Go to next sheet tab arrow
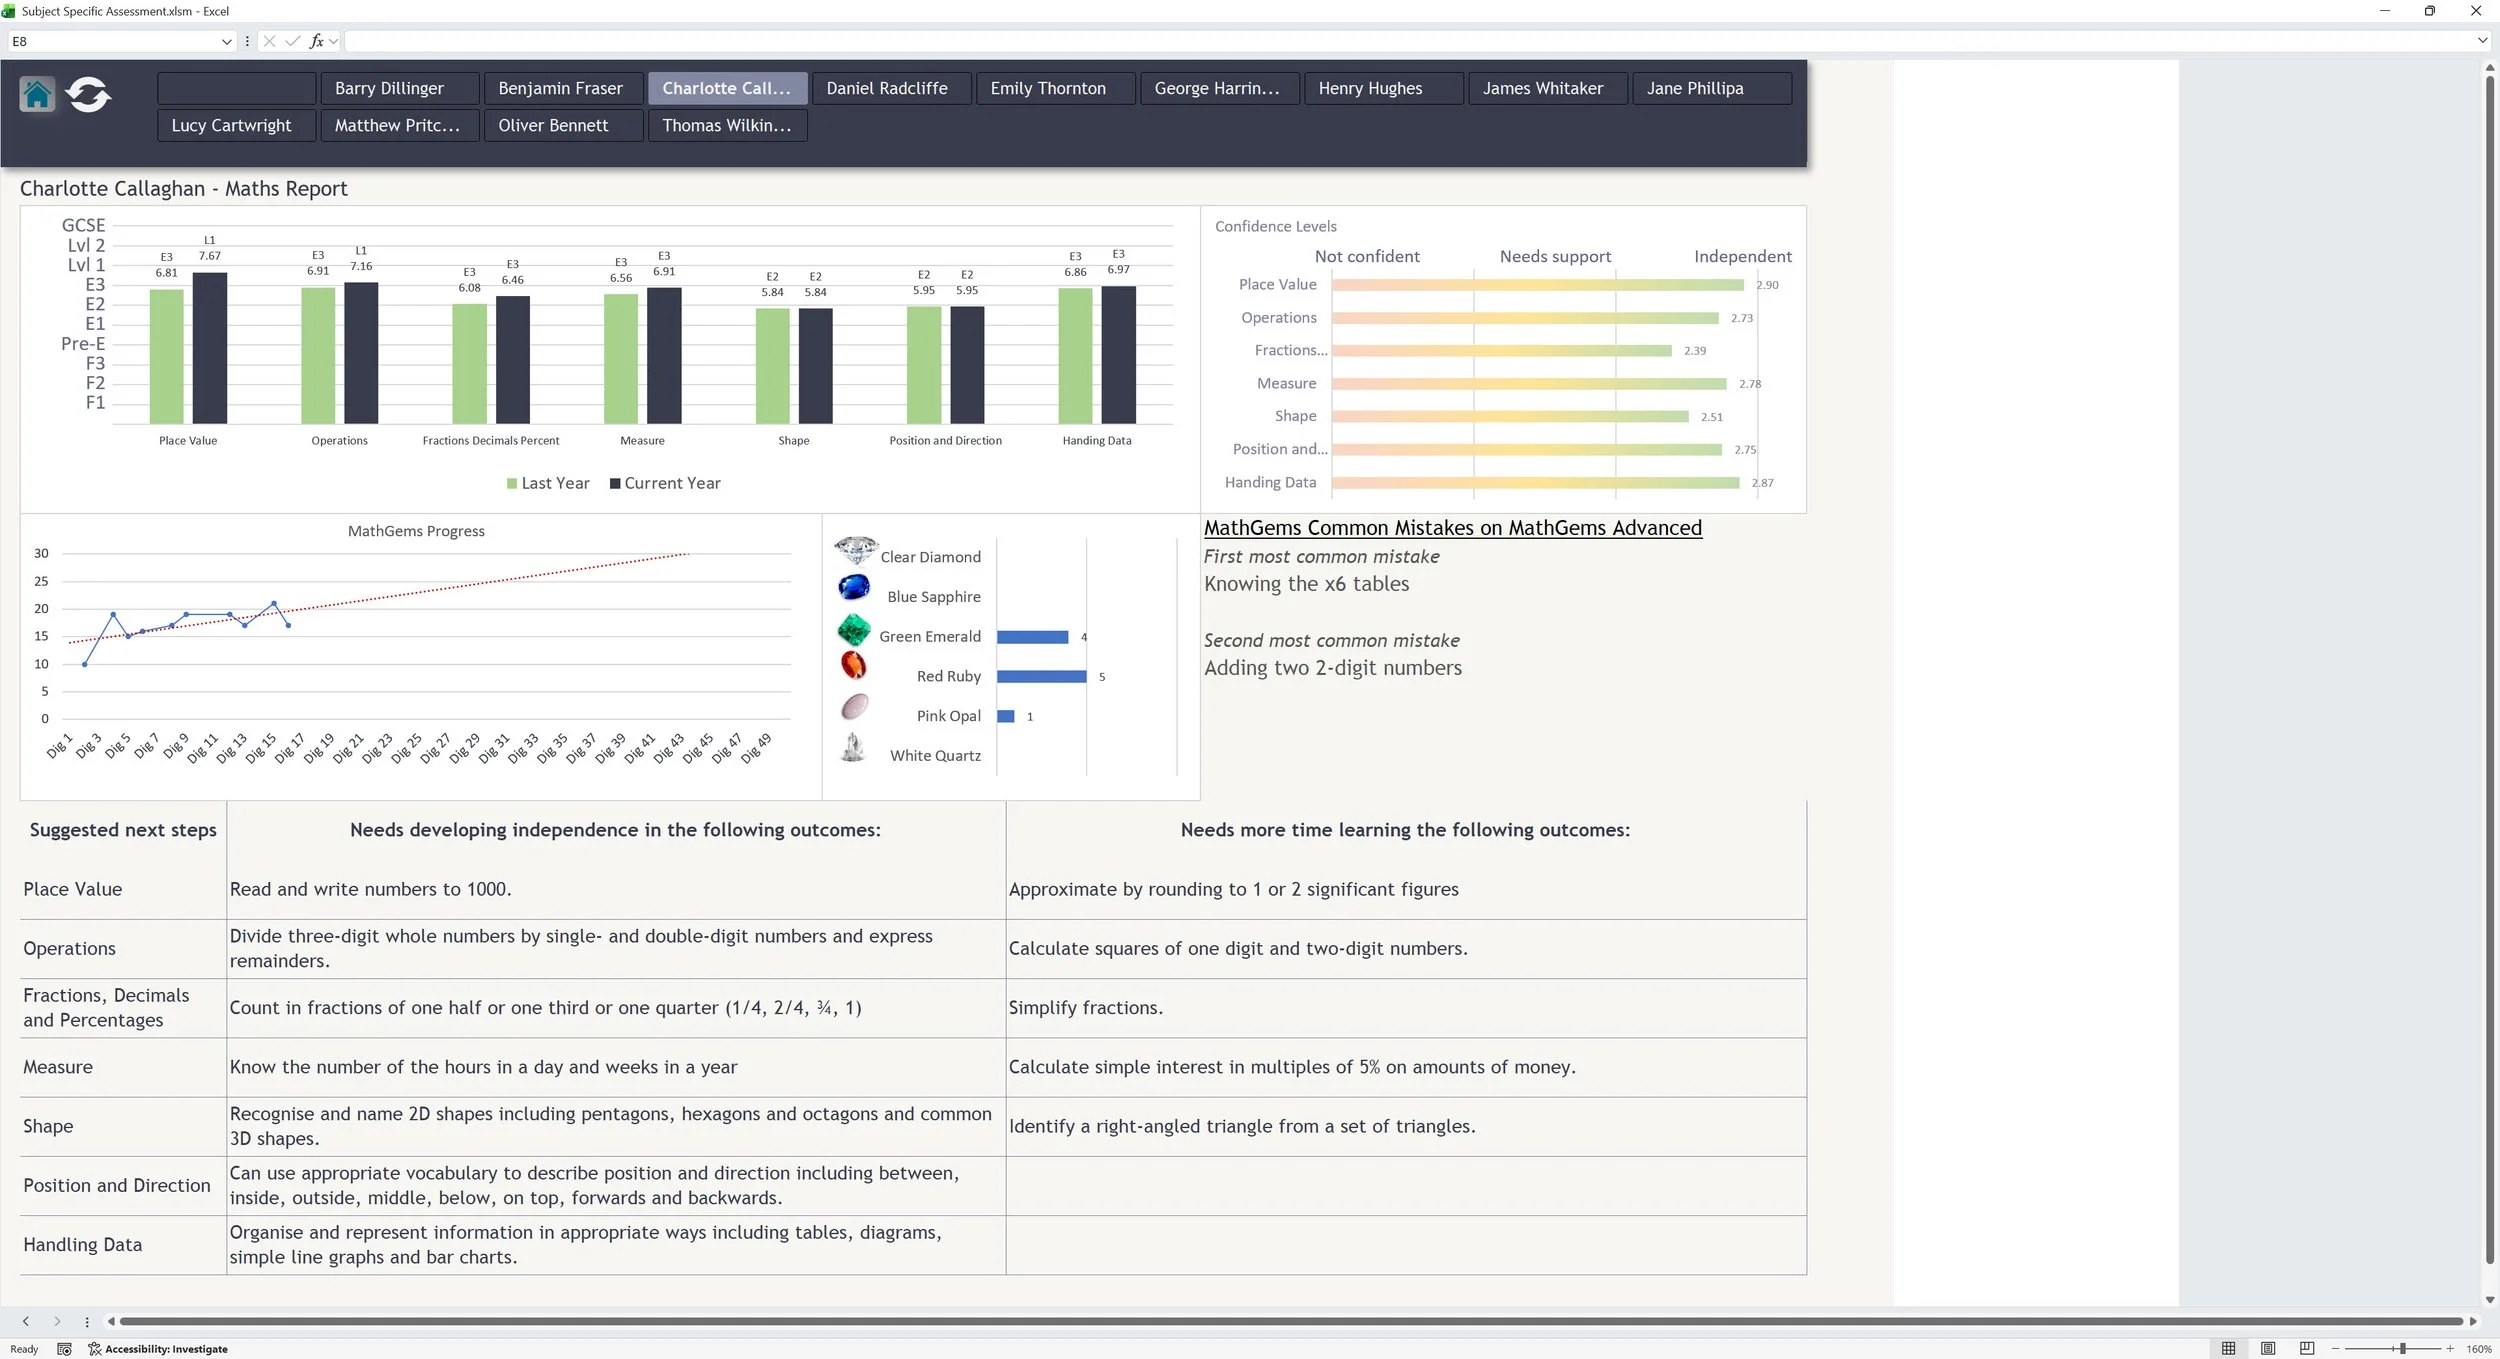The height and width of the screenshot is (1359, 2500). [57, 1321]
